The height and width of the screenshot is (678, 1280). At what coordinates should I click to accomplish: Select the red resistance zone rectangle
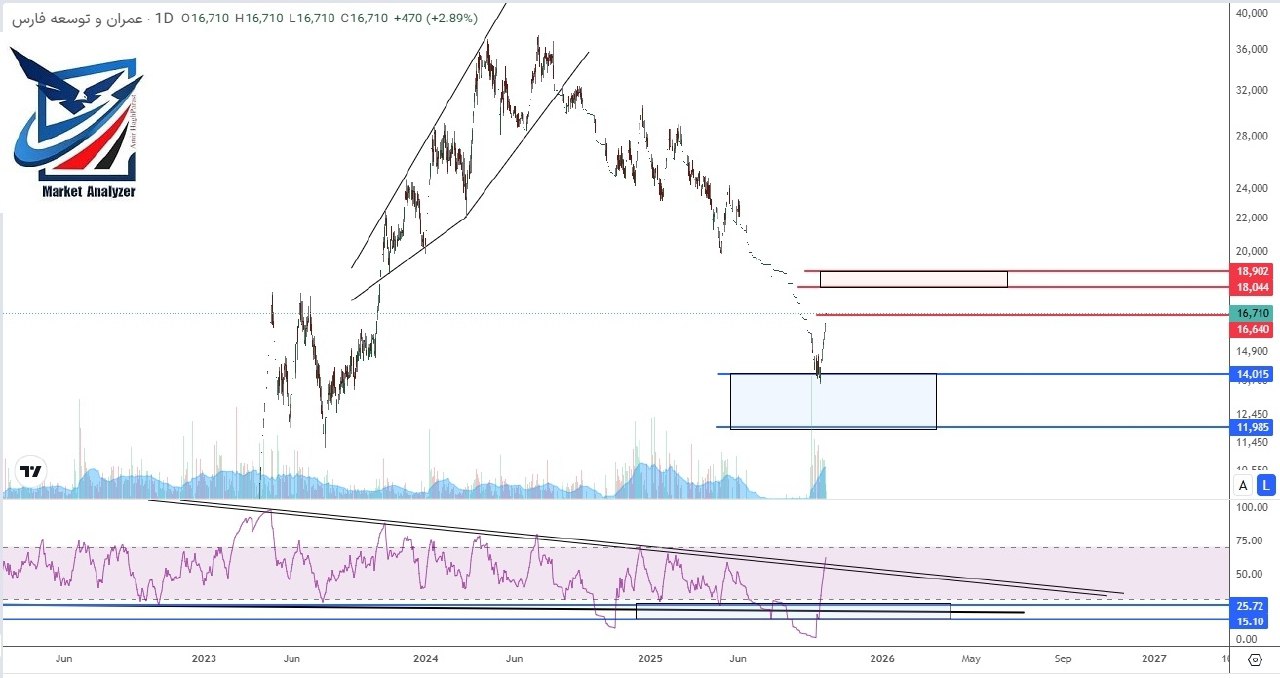913,279
